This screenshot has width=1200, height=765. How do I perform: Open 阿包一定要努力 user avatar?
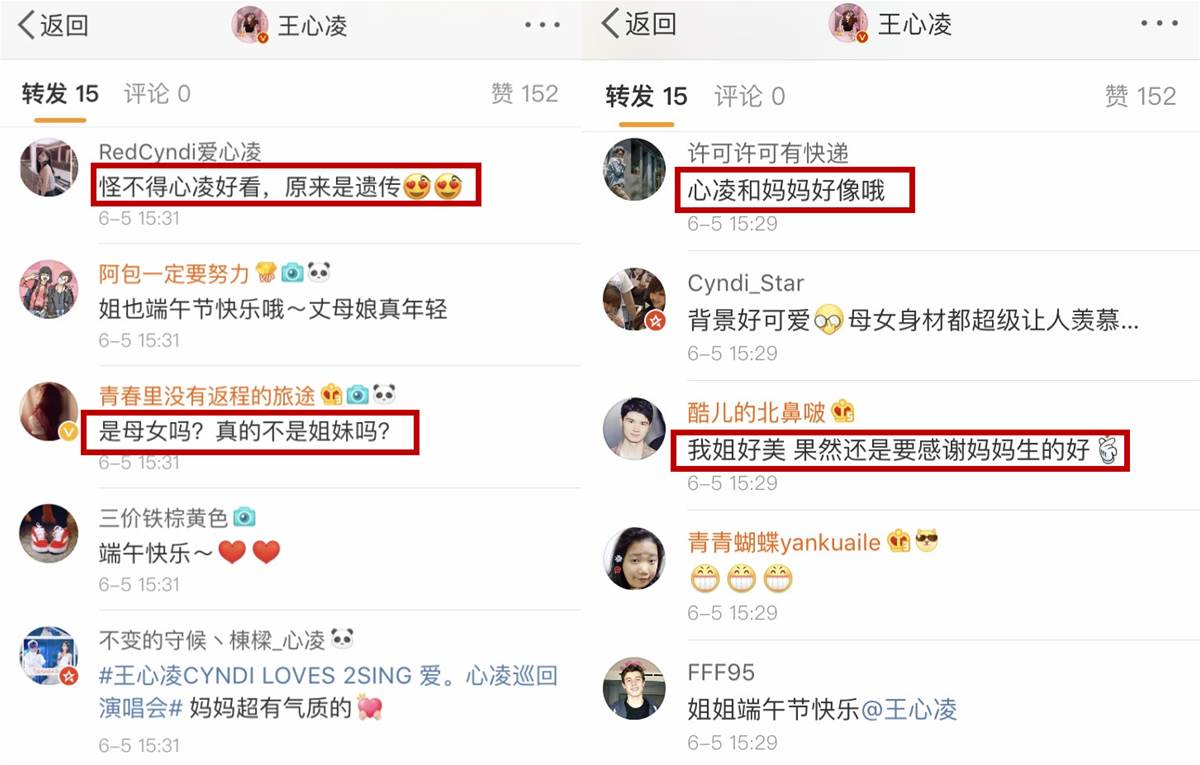point(49,289)
